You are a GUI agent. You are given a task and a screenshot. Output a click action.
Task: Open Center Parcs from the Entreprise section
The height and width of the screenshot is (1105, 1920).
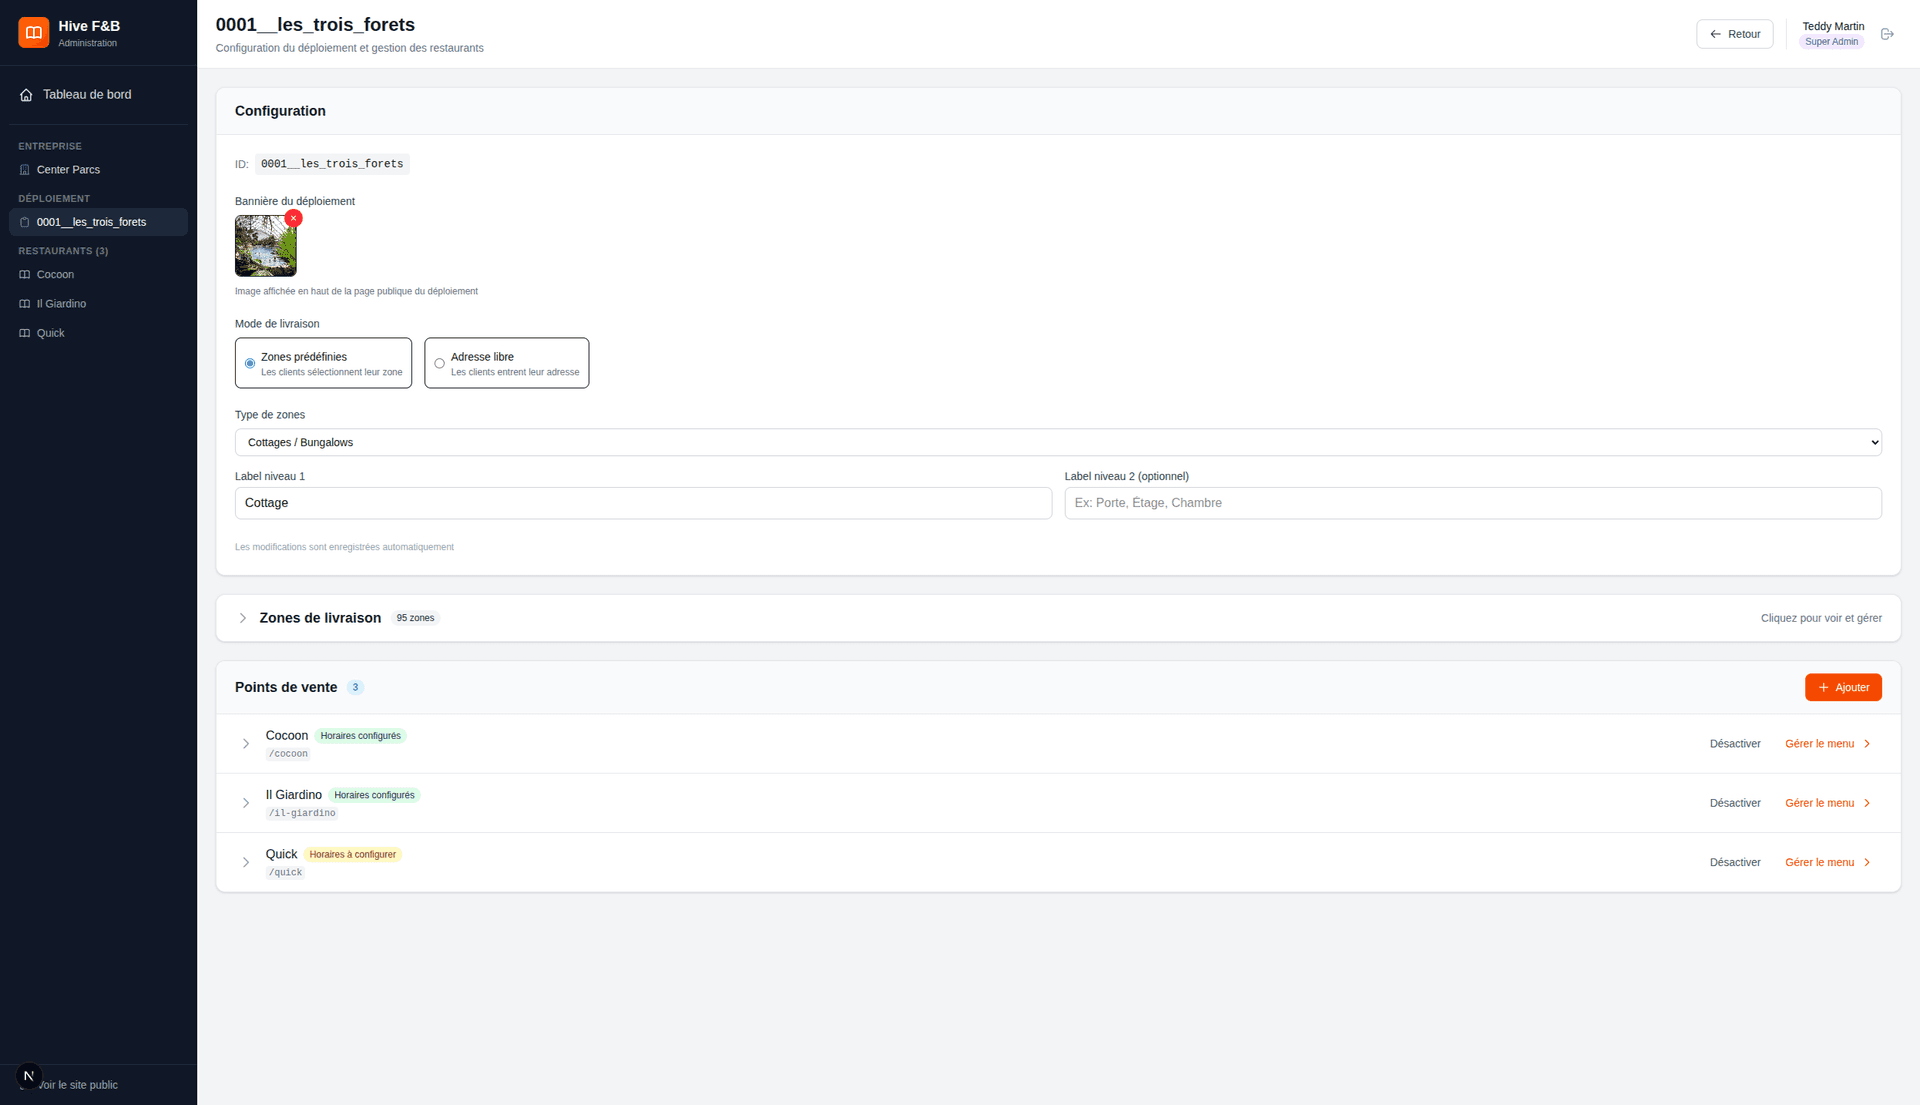67,169
